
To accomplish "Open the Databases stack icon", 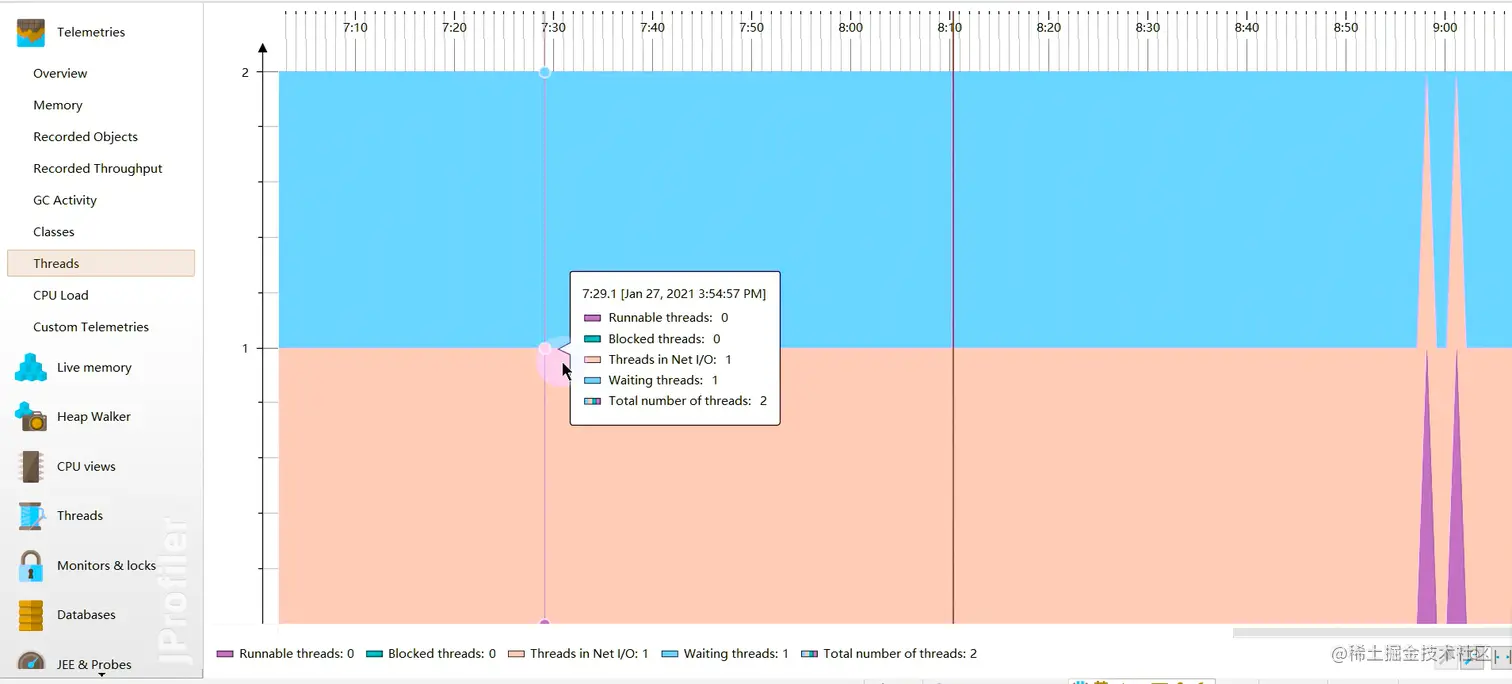I will 31,615.
